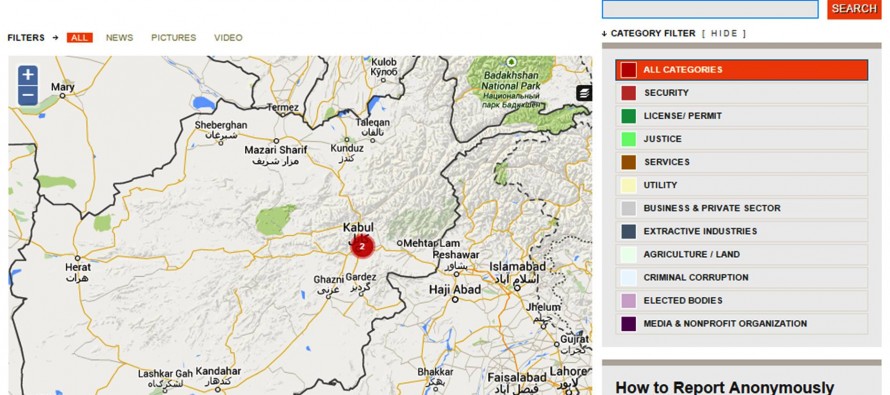Select the Extractive Industries category
The height and width of the screenshot is (395, 890).
click(x=741, y=232)
